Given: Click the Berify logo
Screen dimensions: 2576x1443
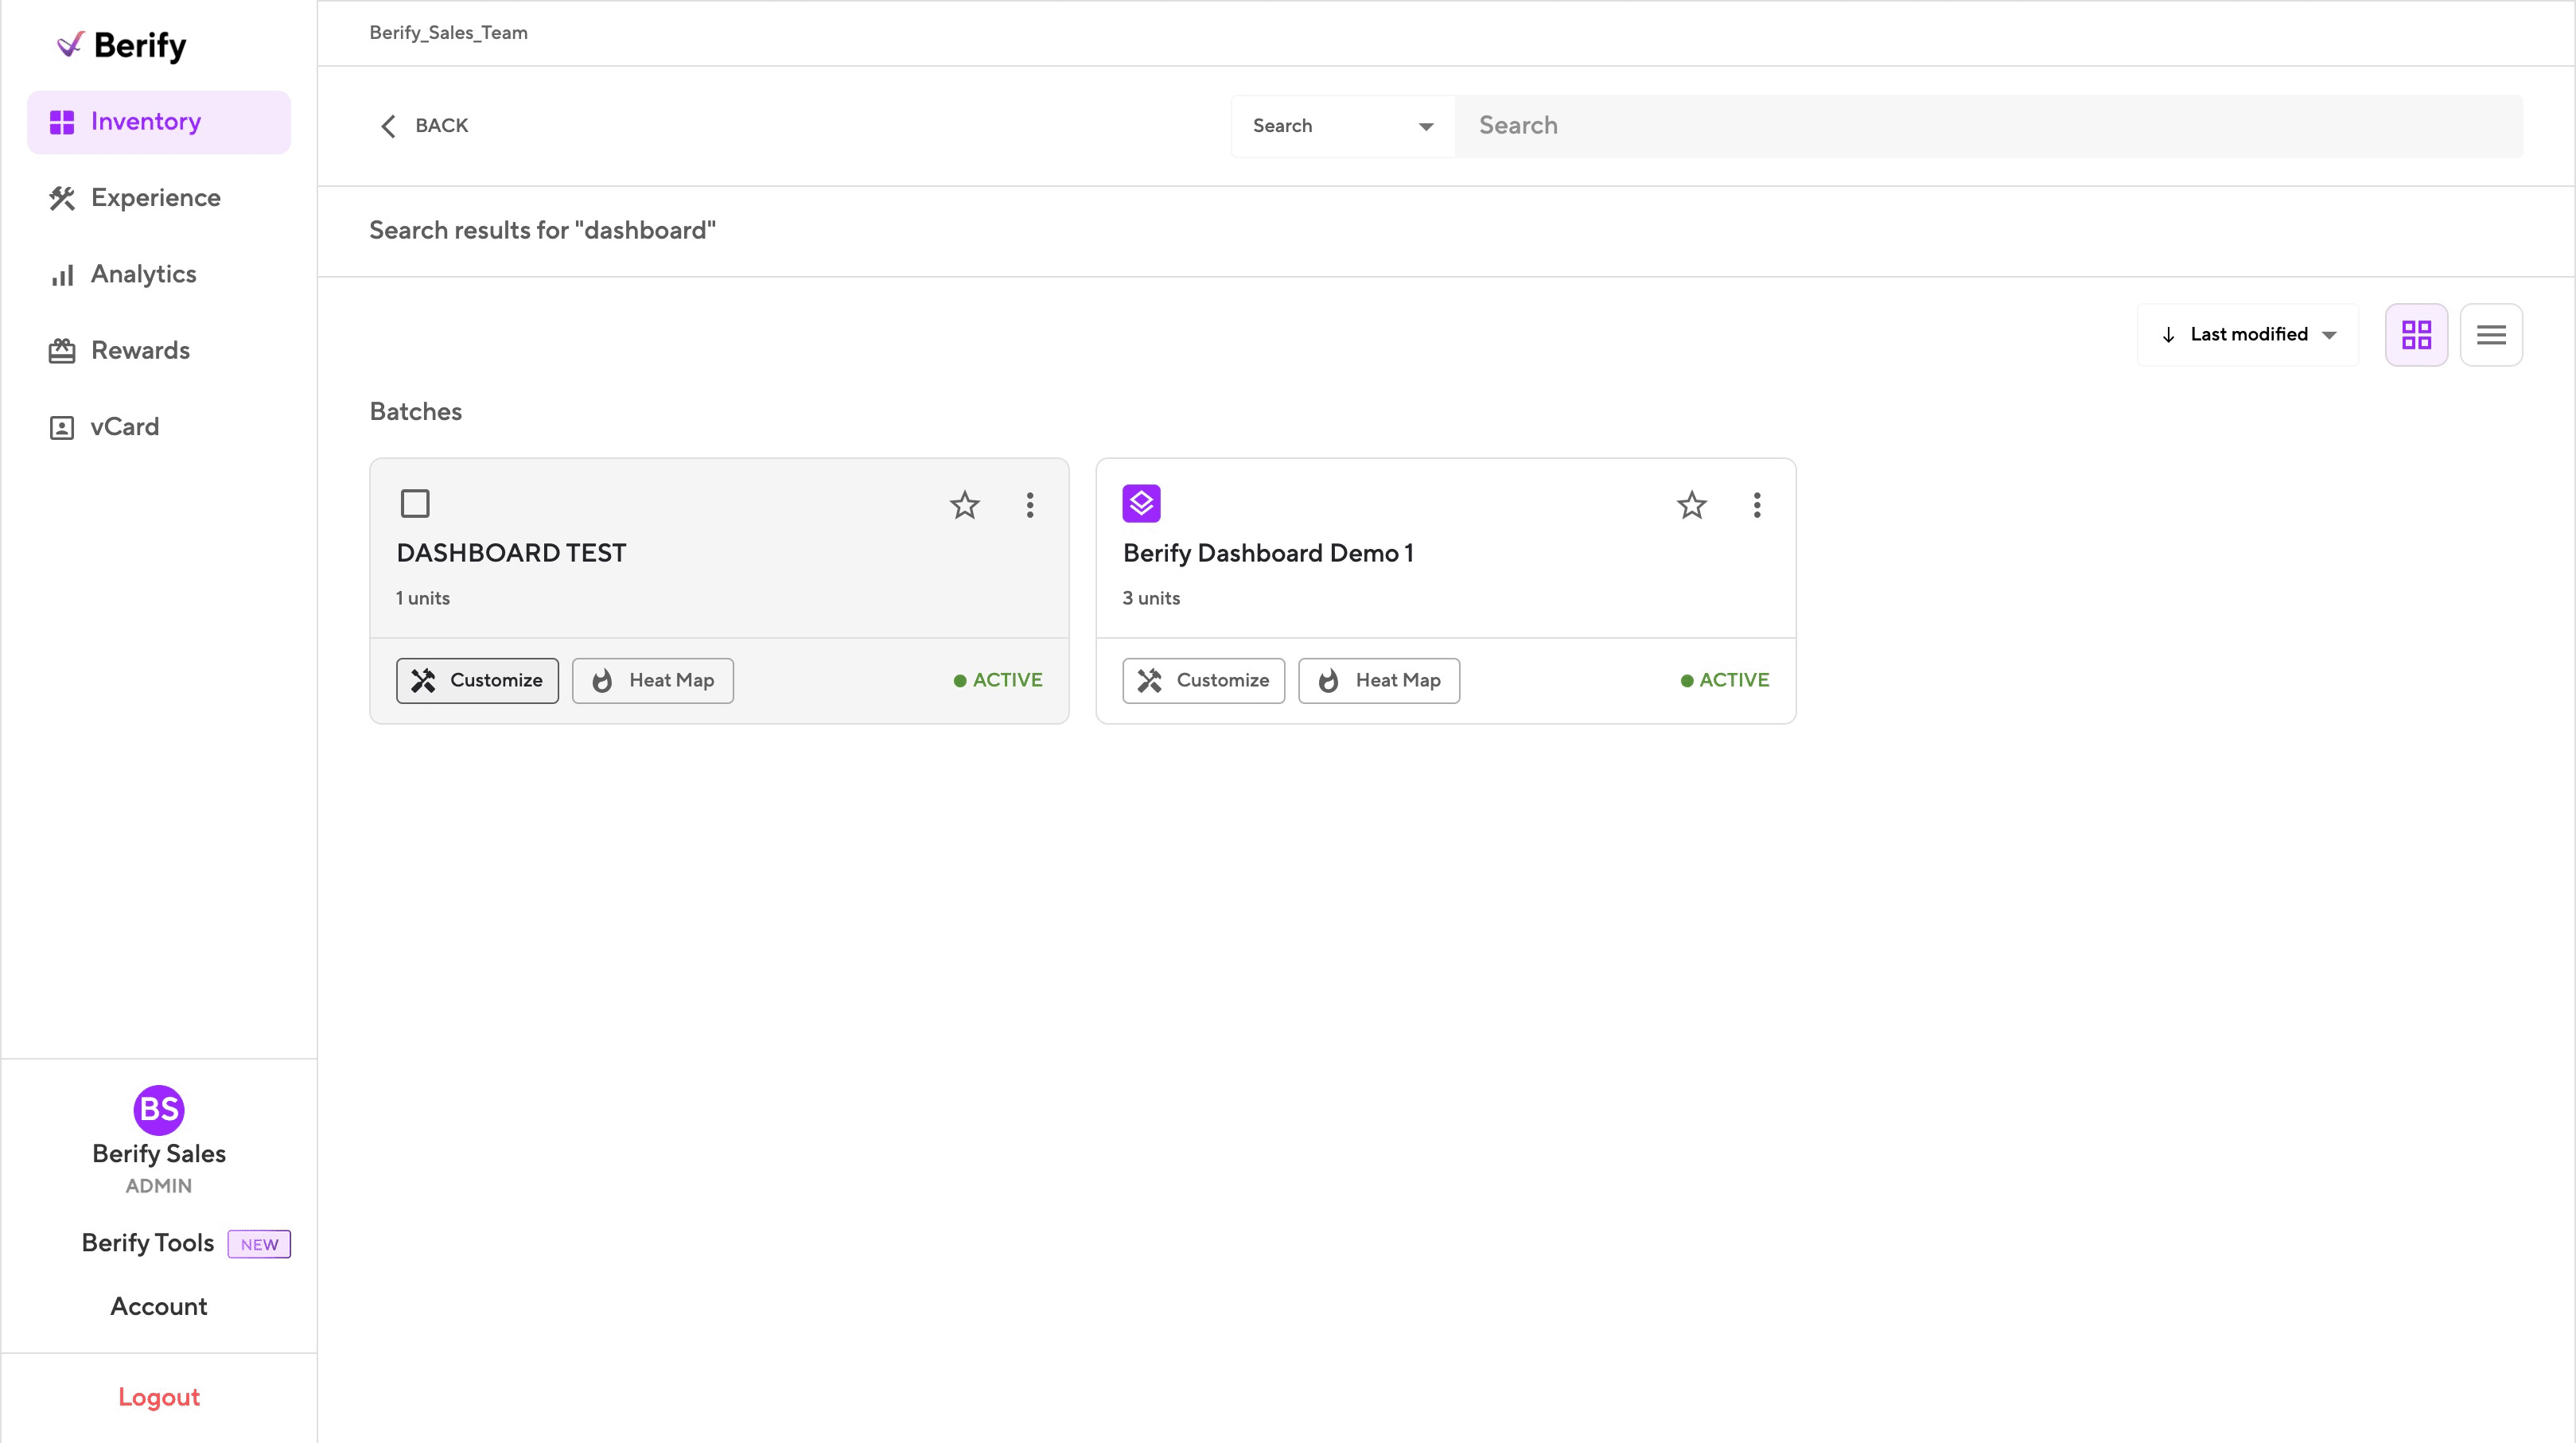Looking at the screenshot, I should pos(121,45).
